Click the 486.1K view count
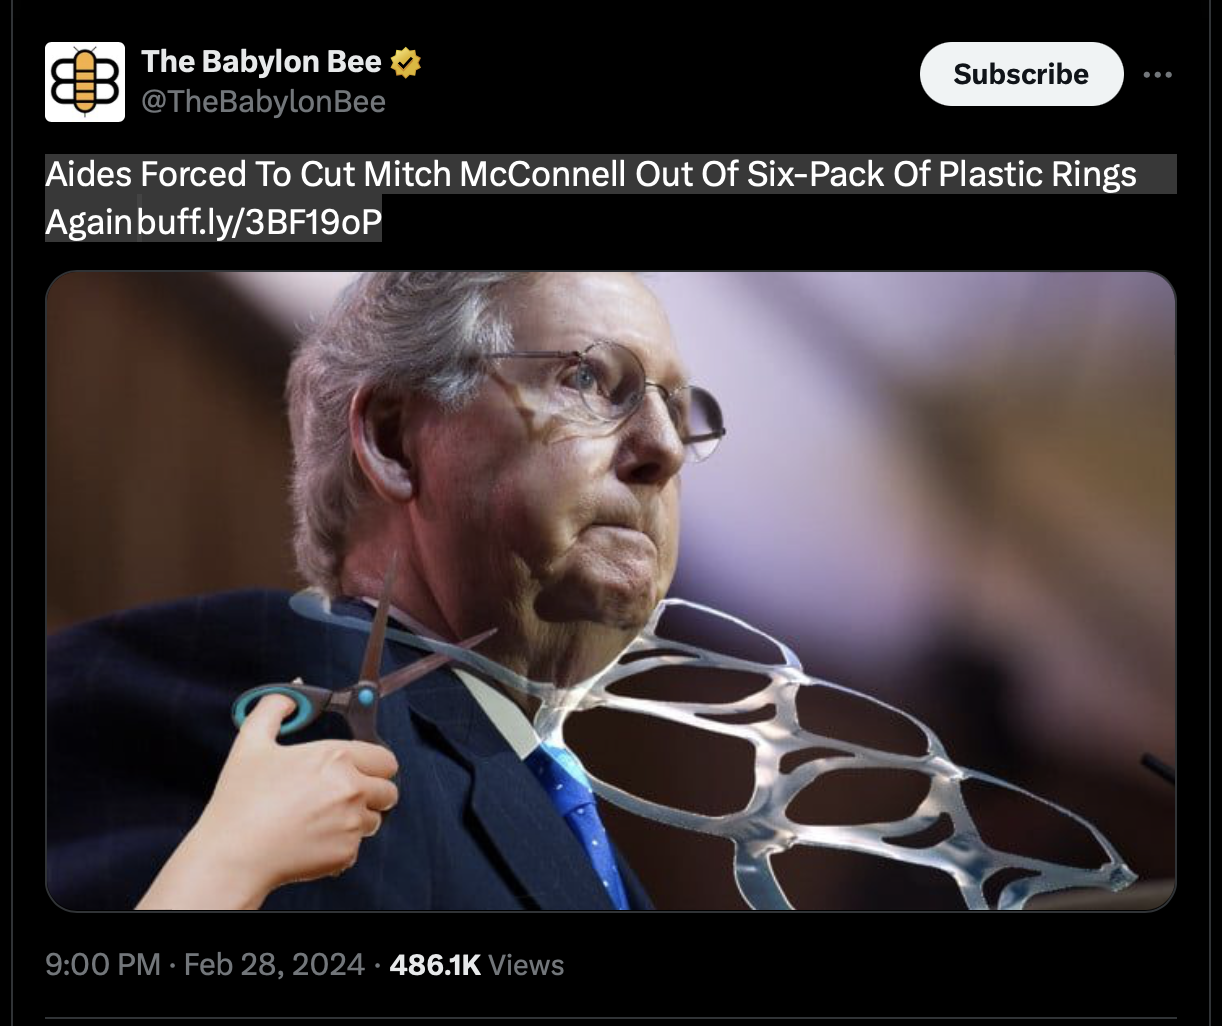 click(x=435, y=965)
